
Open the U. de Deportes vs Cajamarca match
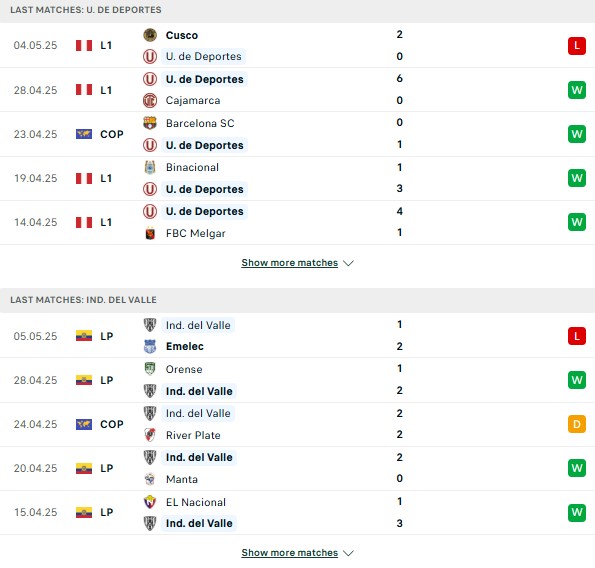point(298,90)
